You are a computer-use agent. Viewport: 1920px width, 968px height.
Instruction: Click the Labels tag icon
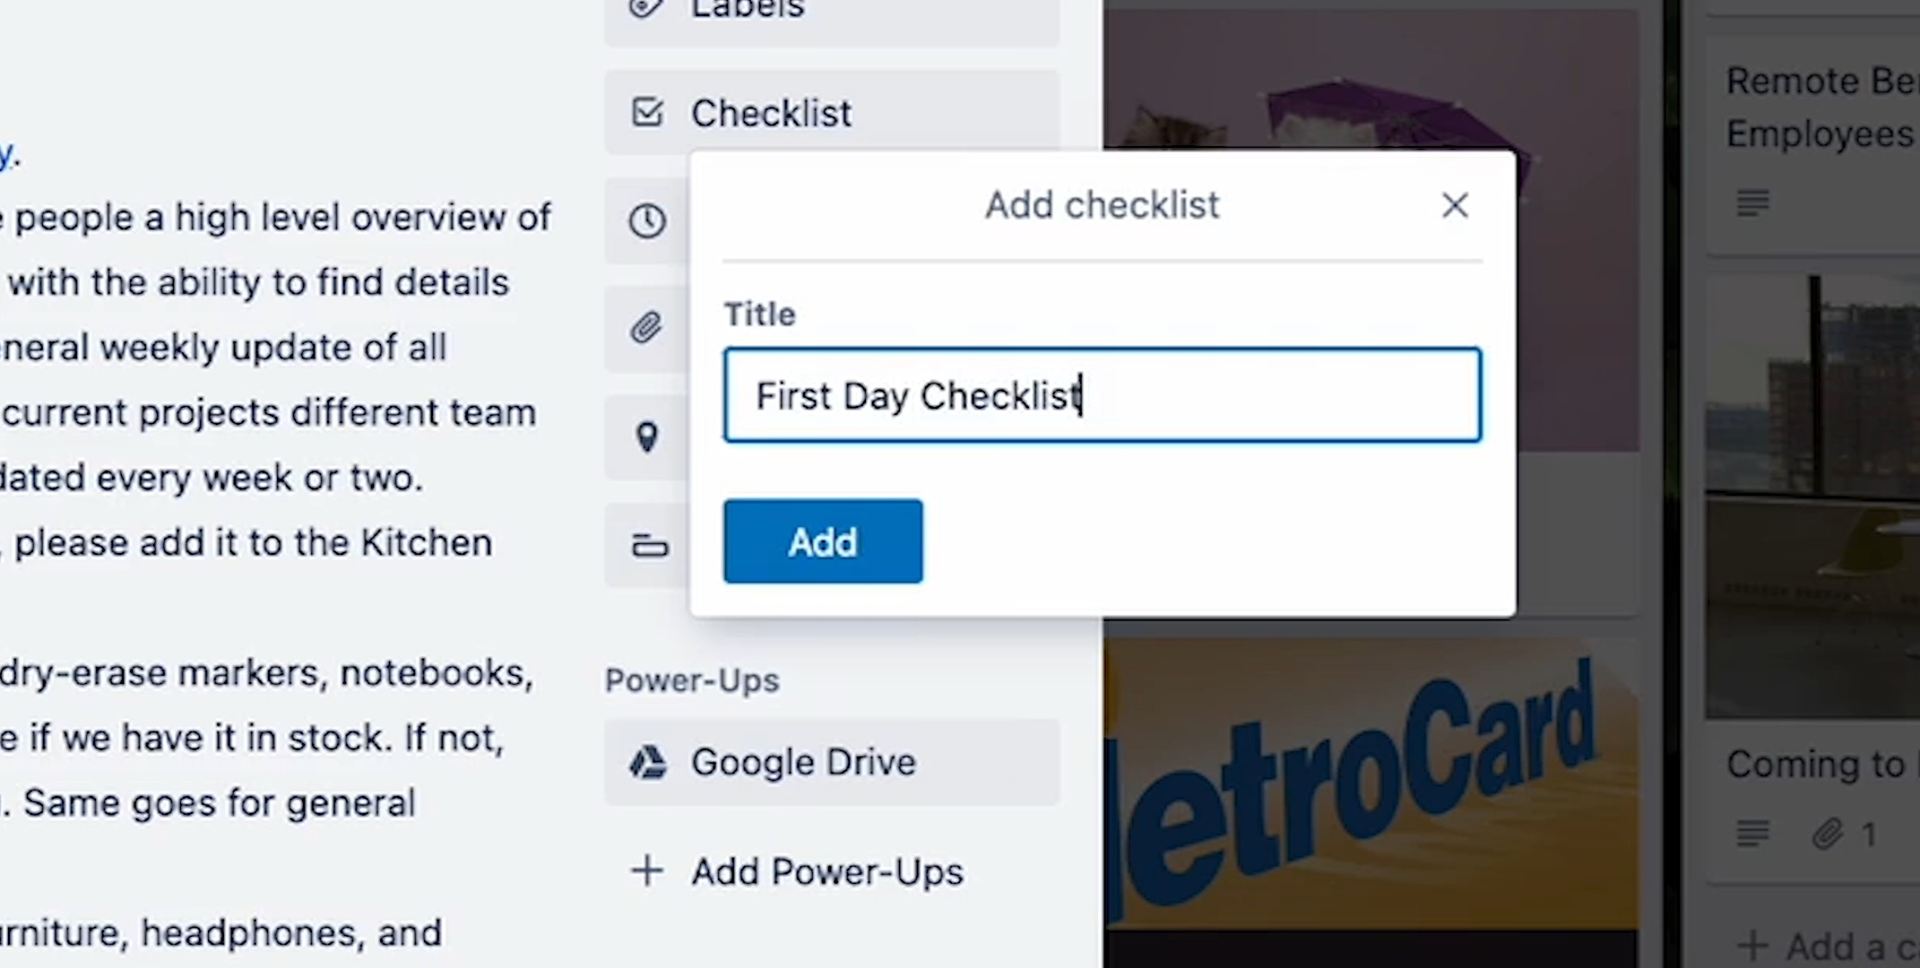647,8
